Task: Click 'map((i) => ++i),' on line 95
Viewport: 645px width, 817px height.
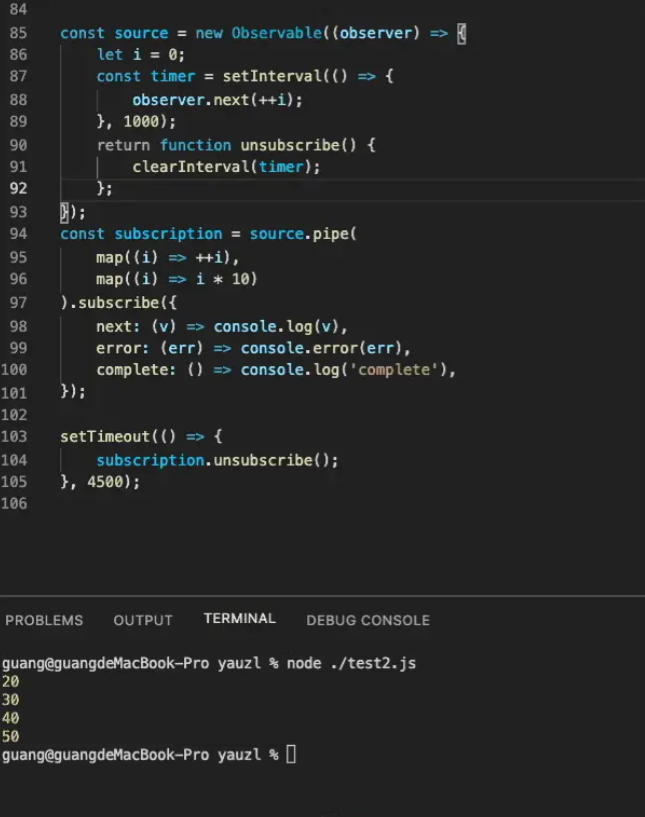Action: (167, 257)
